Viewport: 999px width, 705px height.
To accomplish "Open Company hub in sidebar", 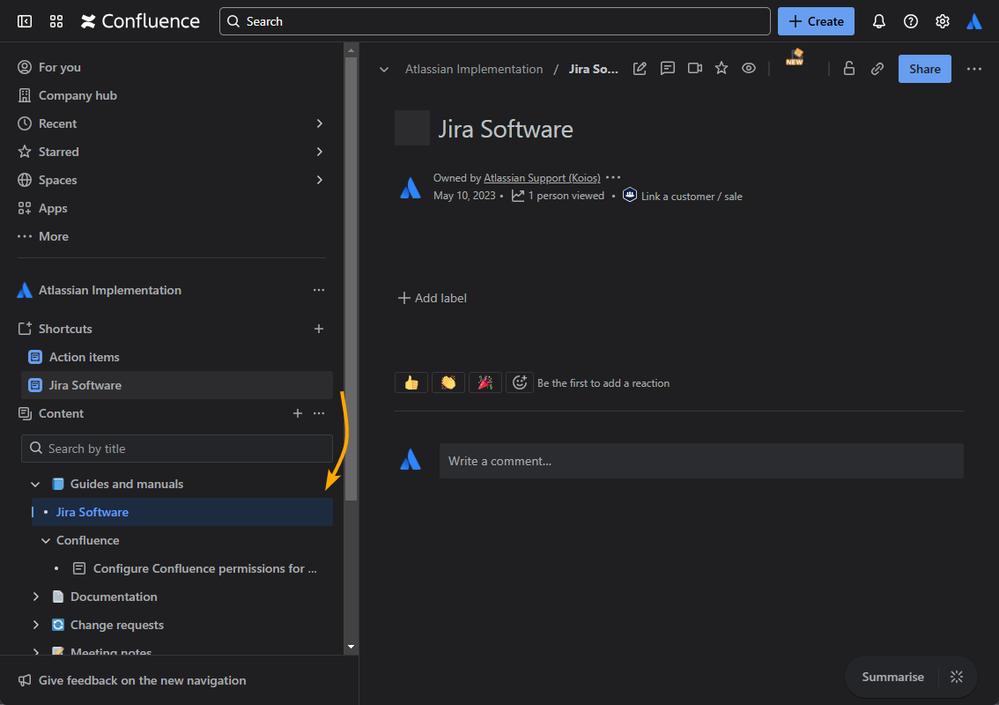I will 77,96.
